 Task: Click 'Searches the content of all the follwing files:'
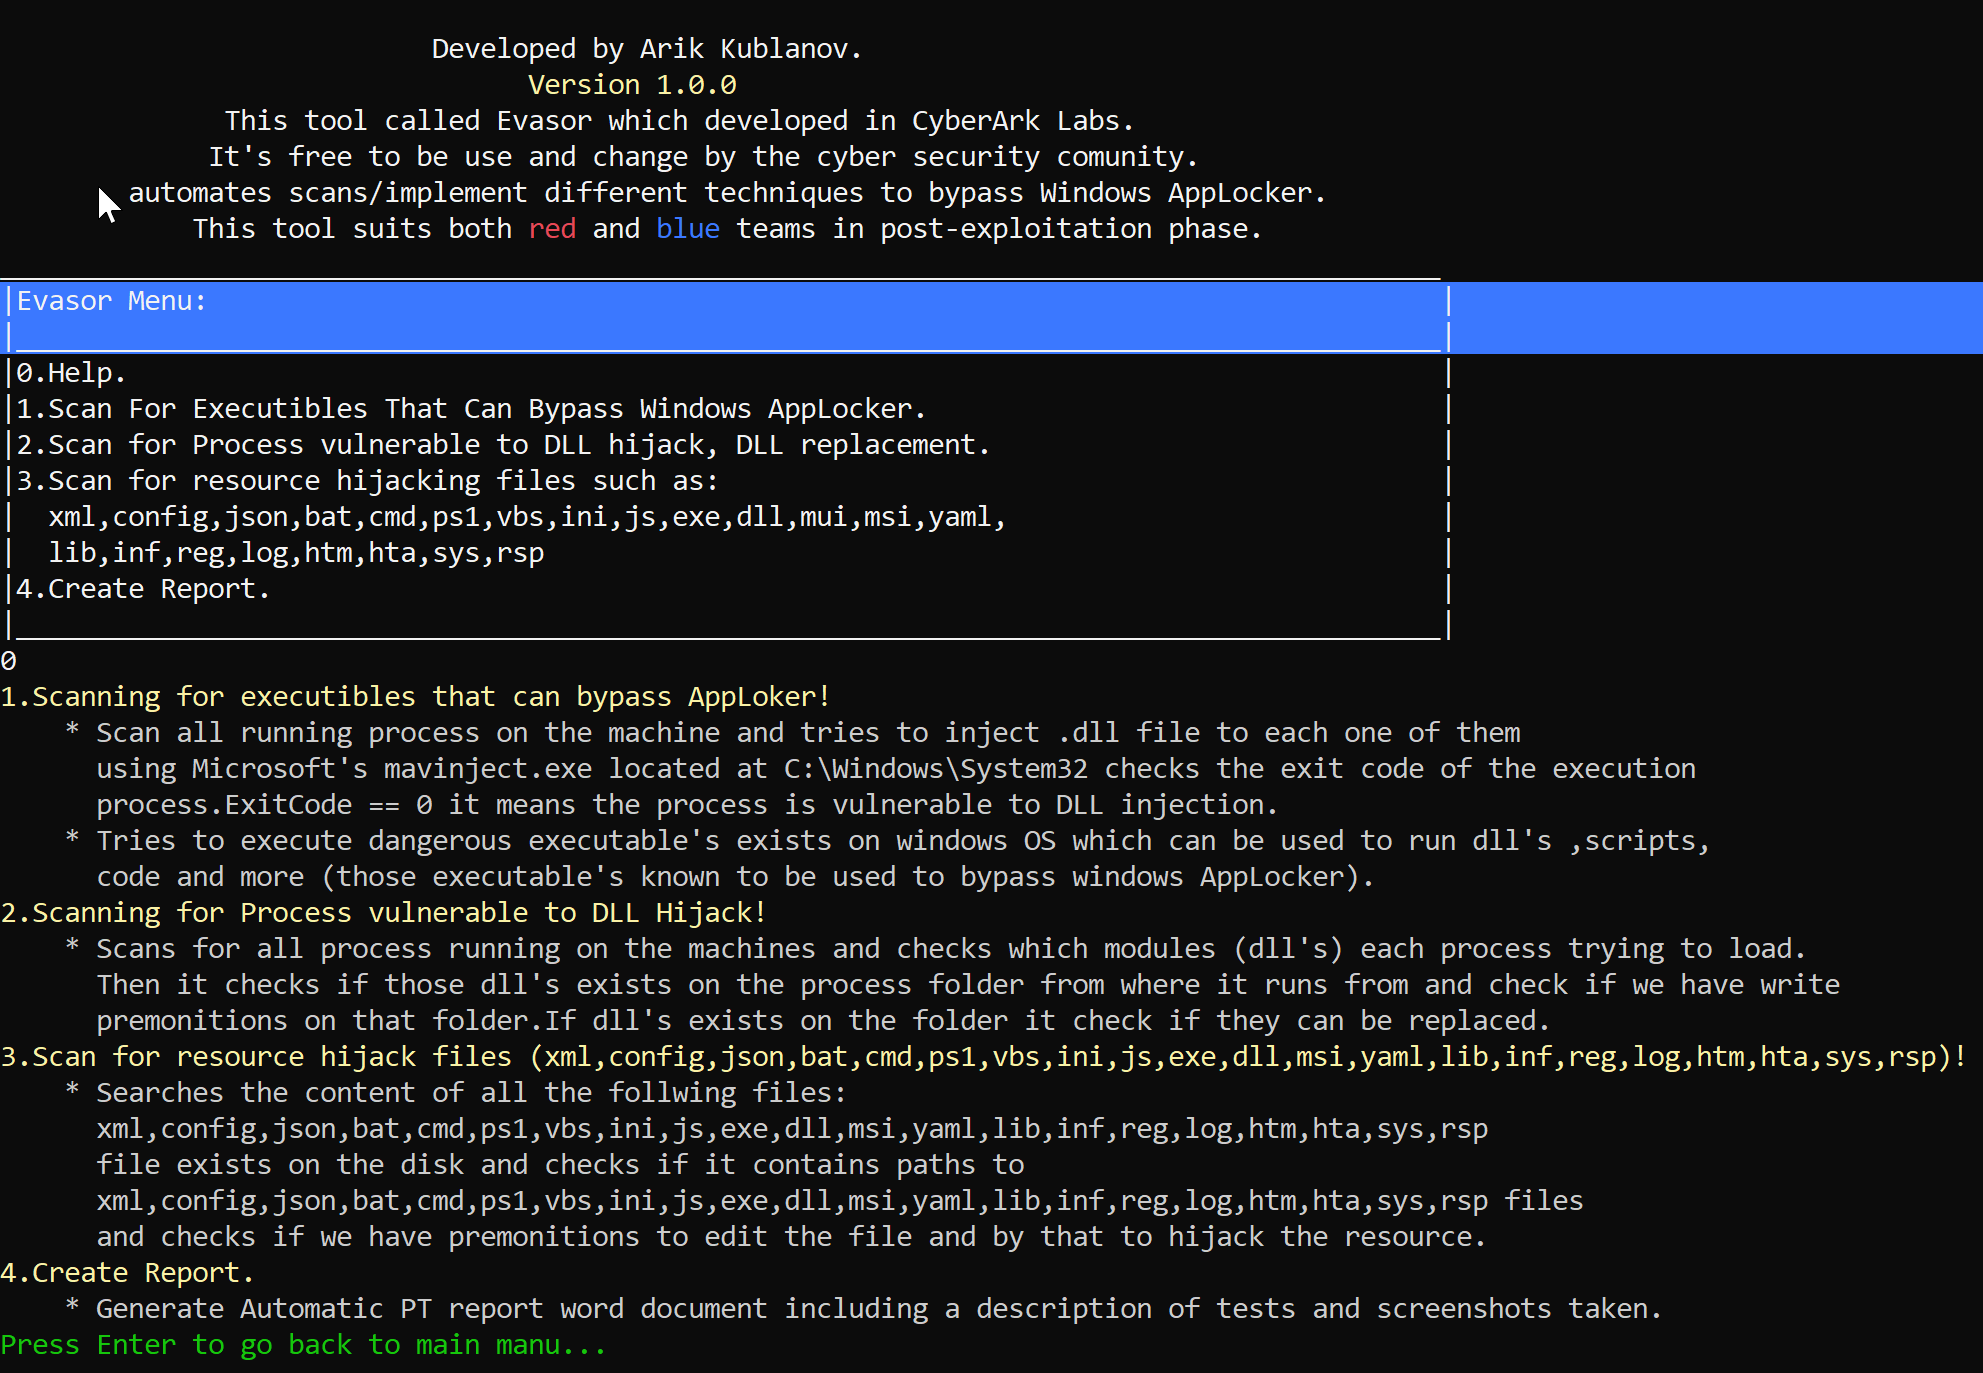471,1093
